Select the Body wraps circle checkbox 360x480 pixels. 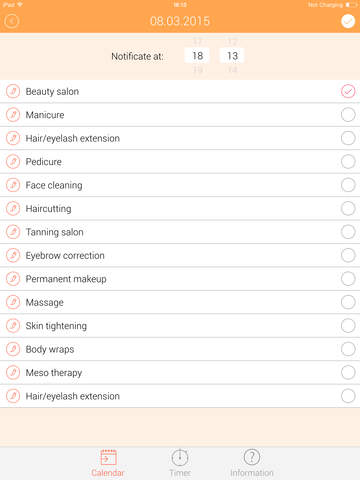pyautogui.click(x=348, y=349)
